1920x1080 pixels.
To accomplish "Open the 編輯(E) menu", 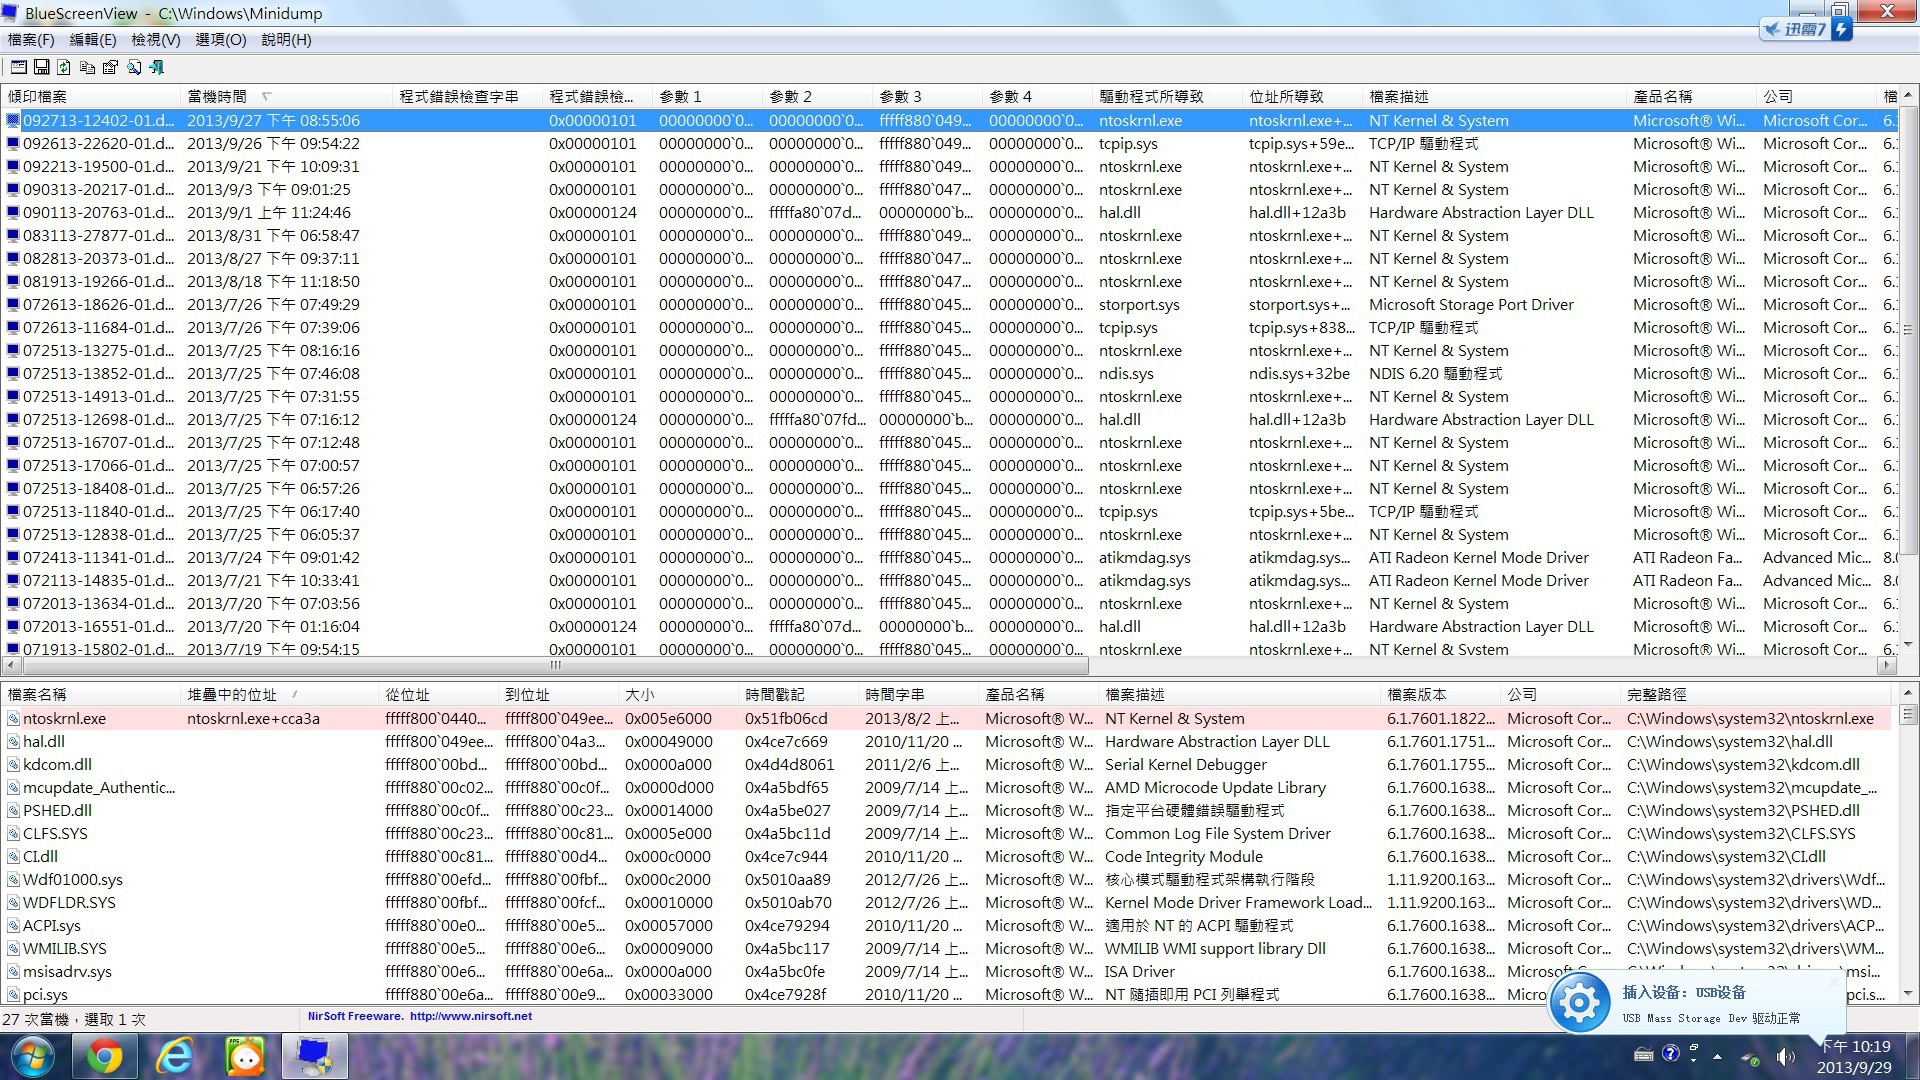I will [93, 40].
